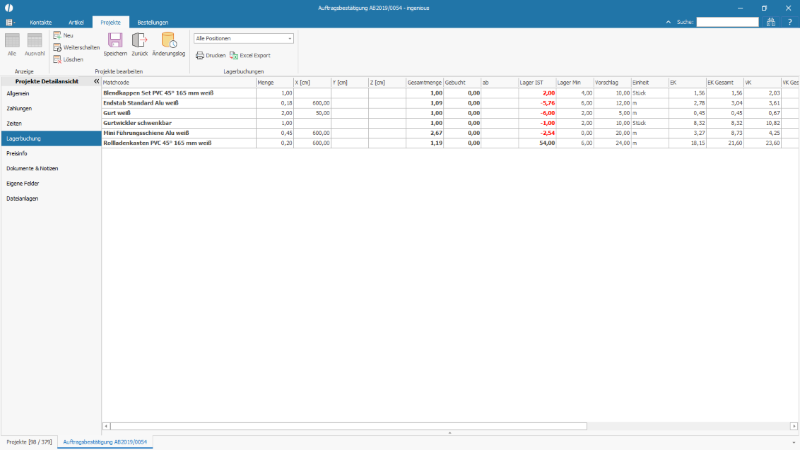This screenshot has height=450, width=800.
Task: Sort by the EK Gesamt column header
Action: tap(725, 82)
